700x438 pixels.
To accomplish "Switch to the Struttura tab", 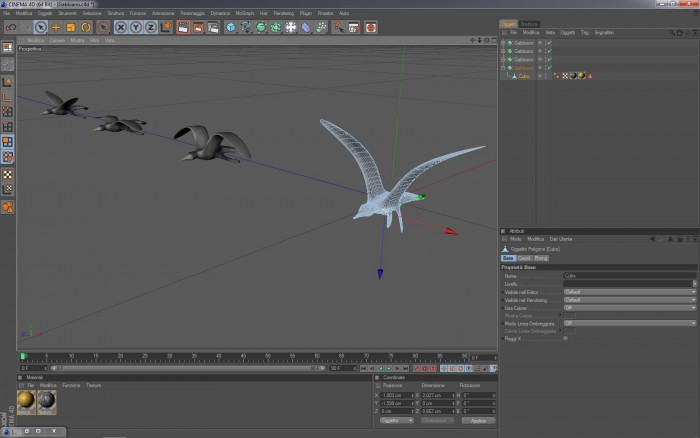I will click(x=529, y=24).
